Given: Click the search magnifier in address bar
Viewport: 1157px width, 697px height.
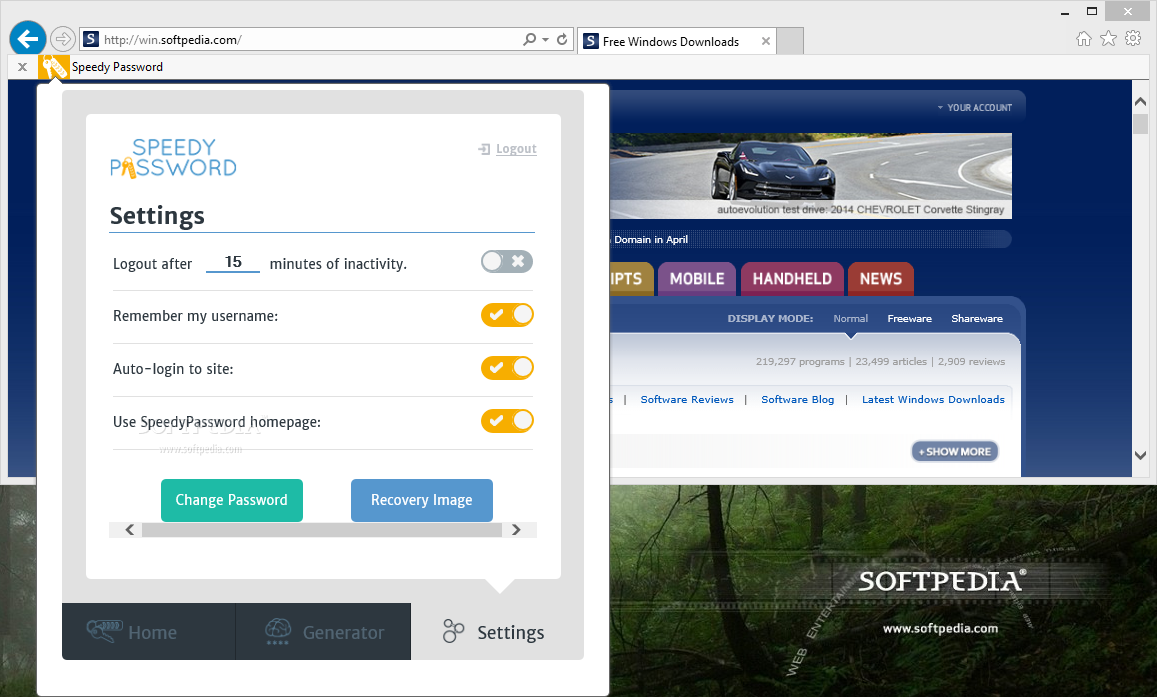Looking at the screenshot, I should [x=529, y=39].
